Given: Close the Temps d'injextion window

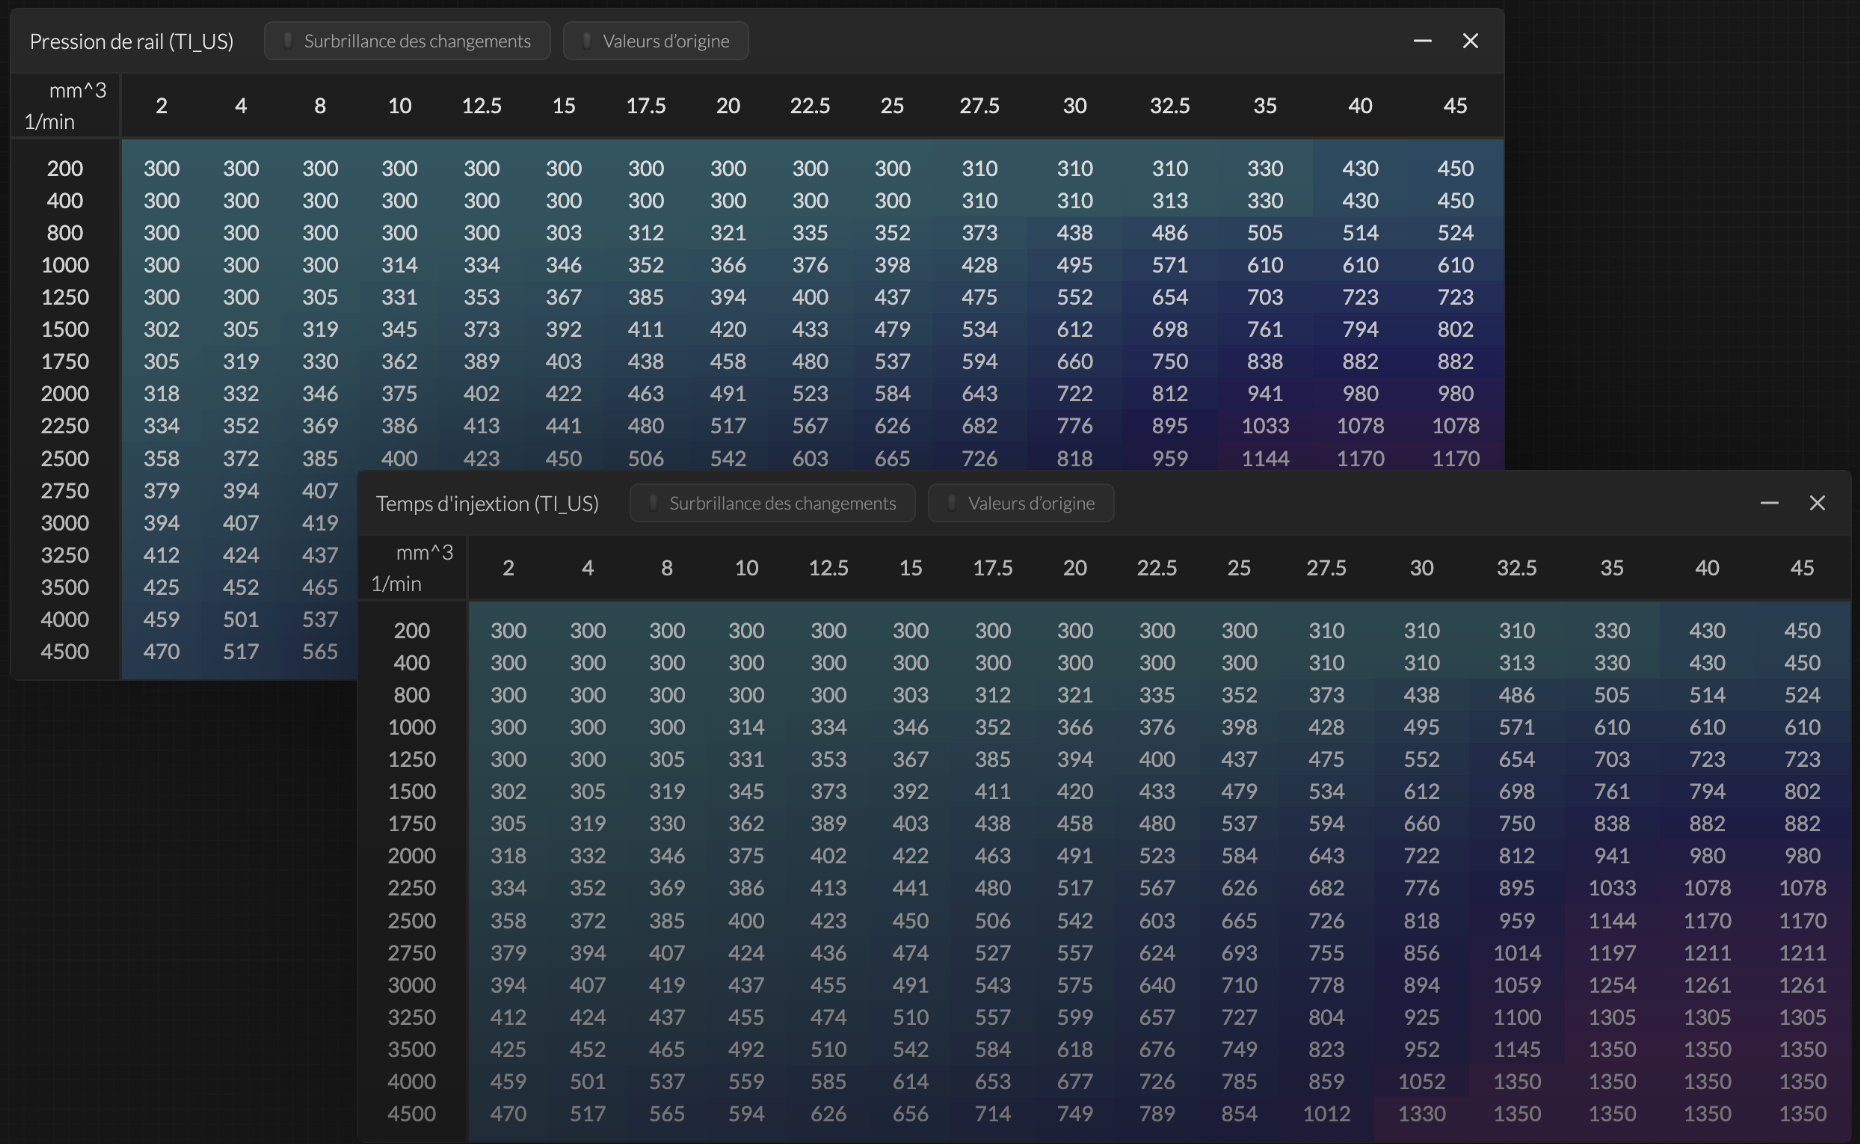Looking at the screenshot, I should click(1817, 503).
